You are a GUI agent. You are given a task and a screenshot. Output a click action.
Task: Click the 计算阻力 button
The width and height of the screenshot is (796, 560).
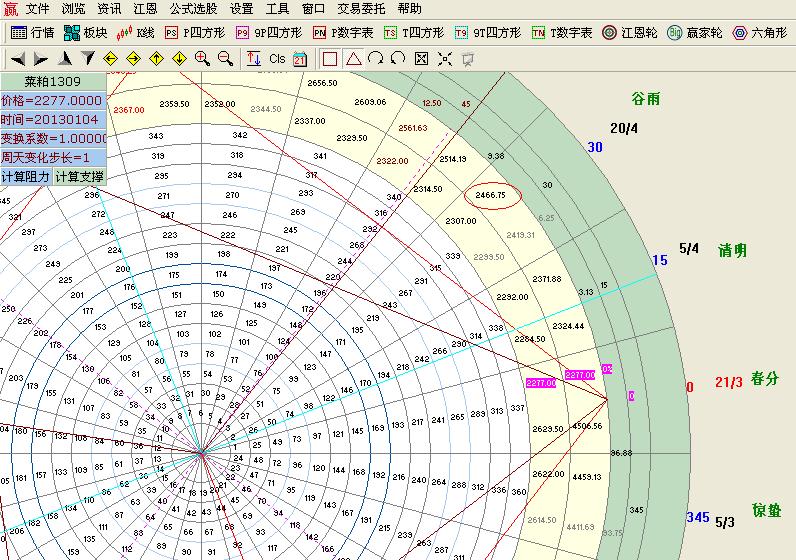point(25,176)
